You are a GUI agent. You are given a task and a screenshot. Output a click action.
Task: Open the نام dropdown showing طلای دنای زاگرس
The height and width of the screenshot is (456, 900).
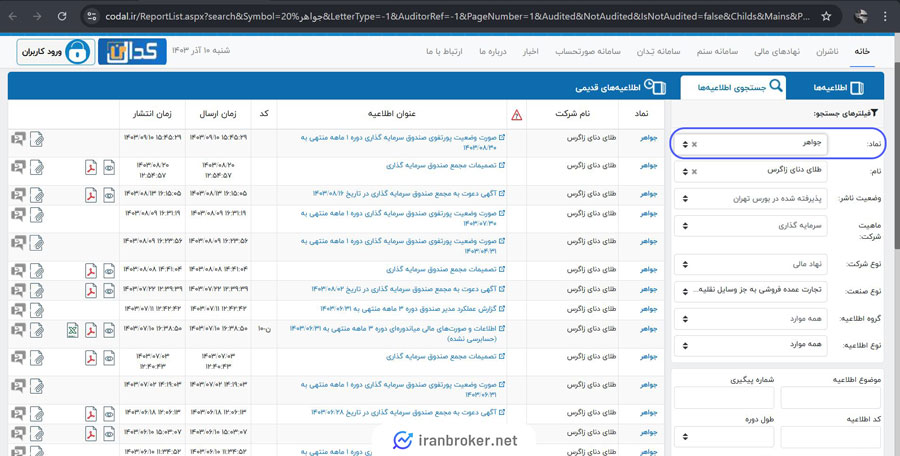[751, 171]
